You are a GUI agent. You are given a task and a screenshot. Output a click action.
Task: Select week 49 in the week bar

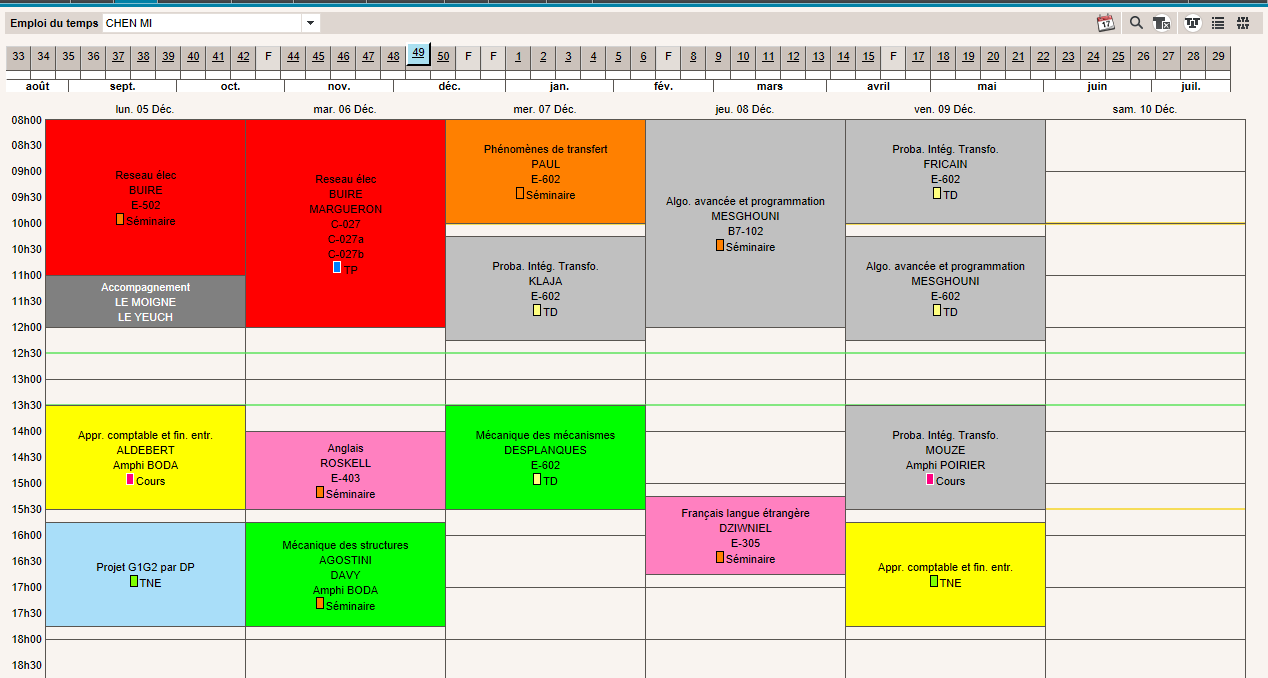[418, 54]
